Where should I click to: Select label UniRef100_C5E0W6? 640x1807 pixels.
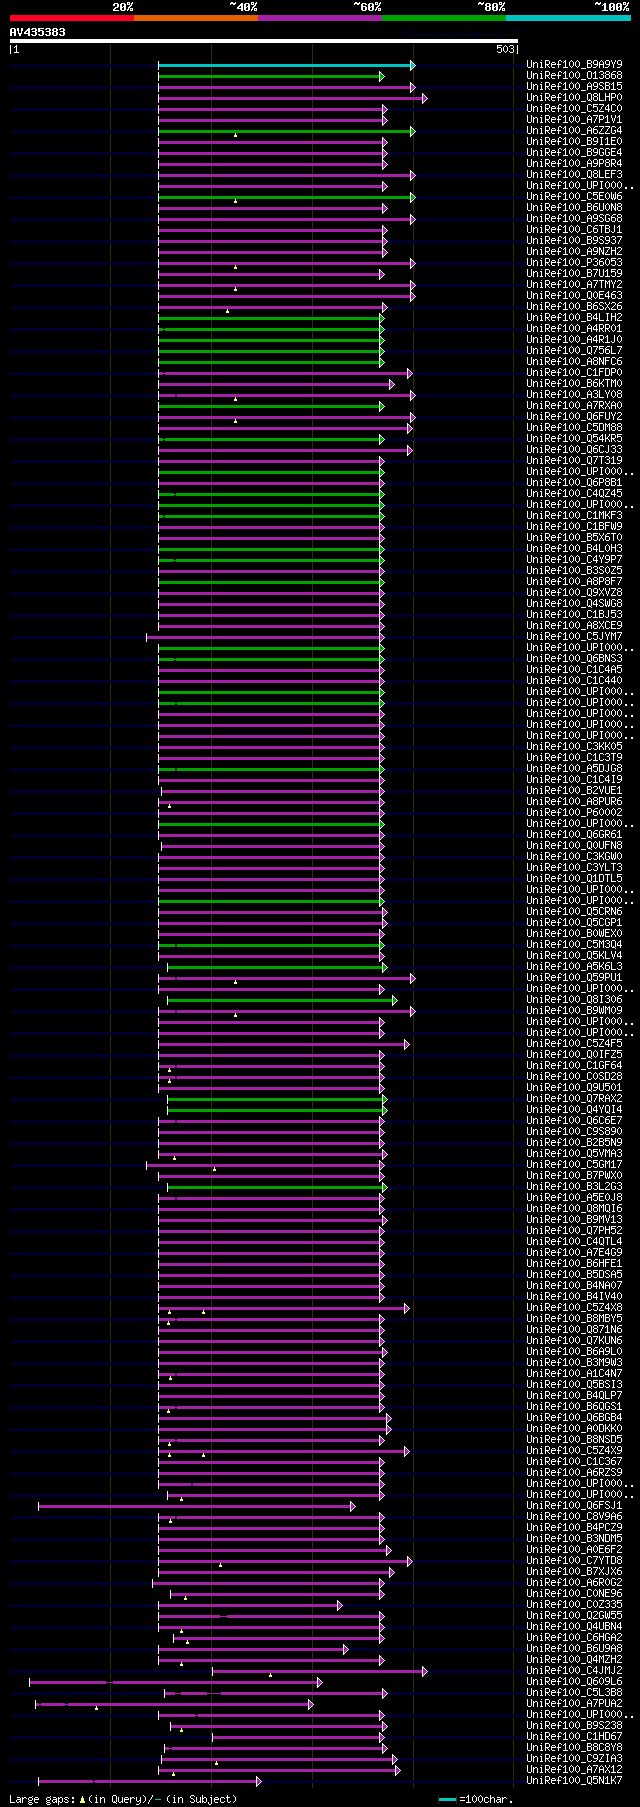(x=574, y=197)
